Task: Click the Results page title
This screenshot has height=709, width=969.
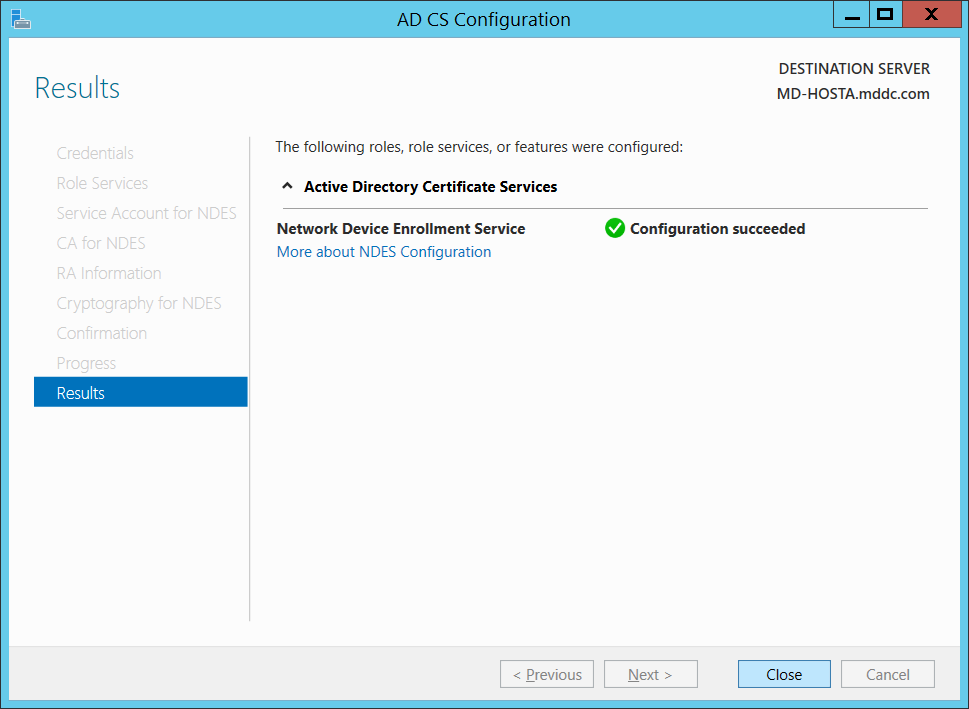Action: point(77,88)
